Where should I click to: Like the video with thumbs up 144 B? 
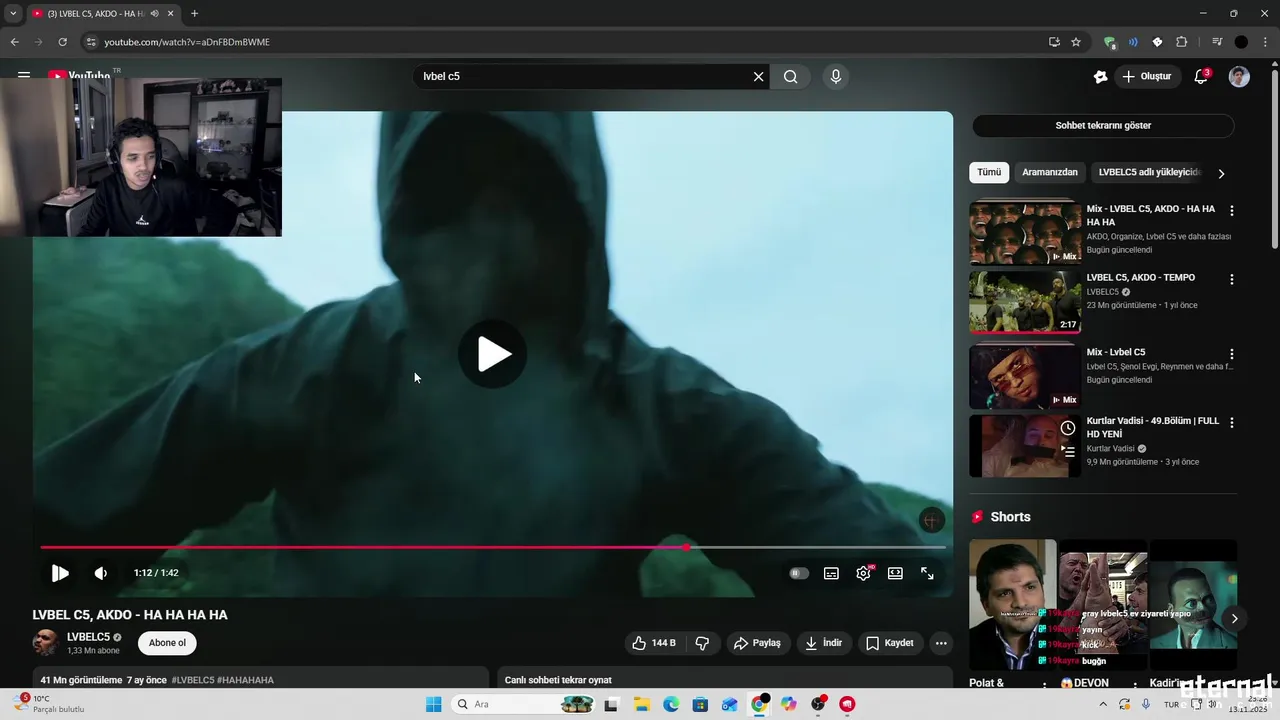click(x=654, y=643)
